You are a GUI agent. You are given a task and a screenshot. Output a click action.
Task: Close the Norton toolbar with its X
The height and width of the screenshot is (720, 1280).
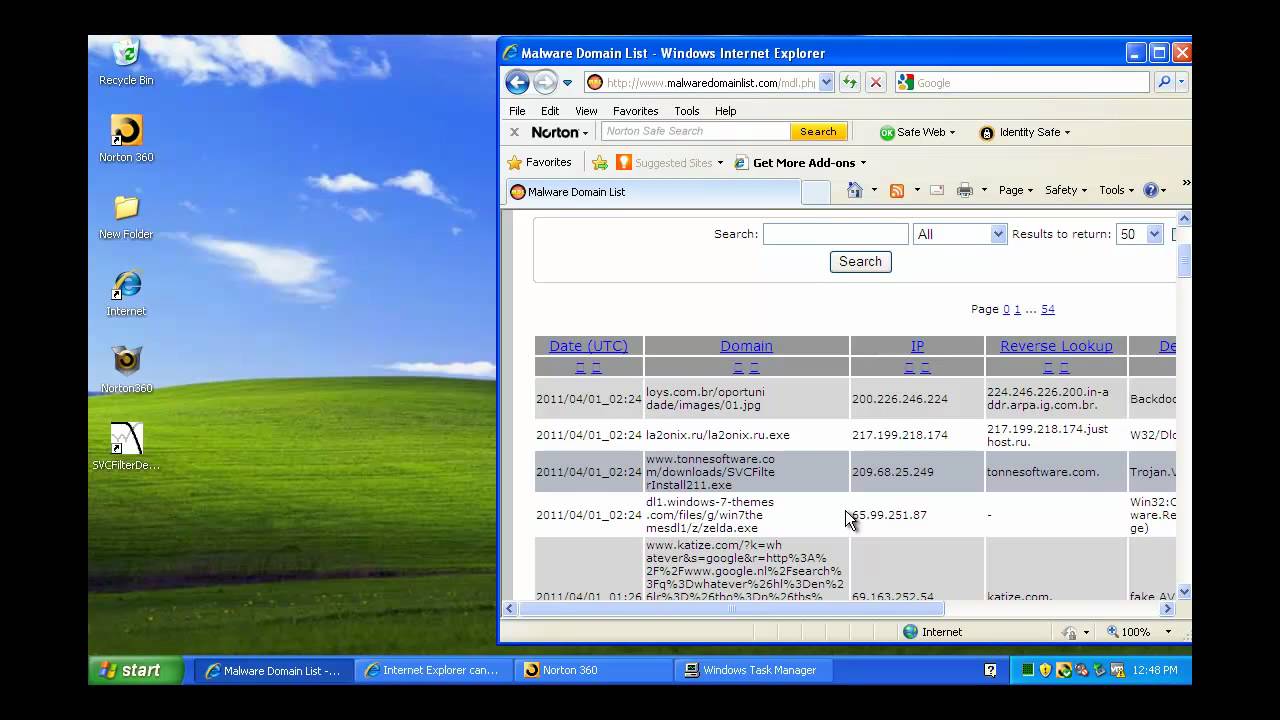(x=514, y=132)
